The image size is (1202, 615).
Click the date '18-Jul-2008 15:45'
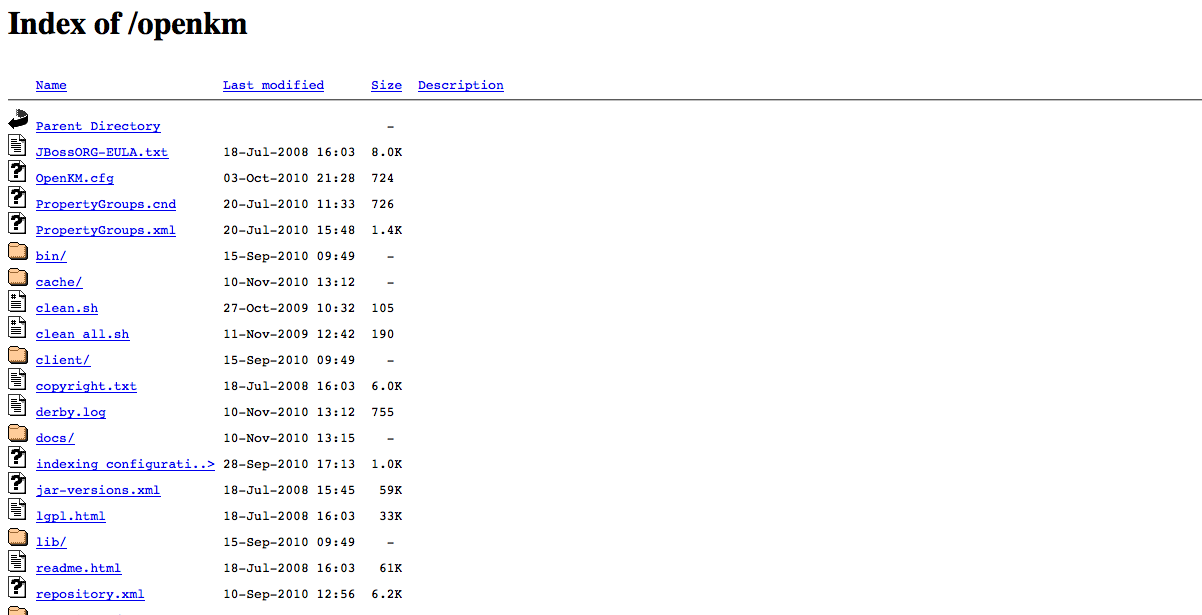pyautogui.click(x=289, y=490)
